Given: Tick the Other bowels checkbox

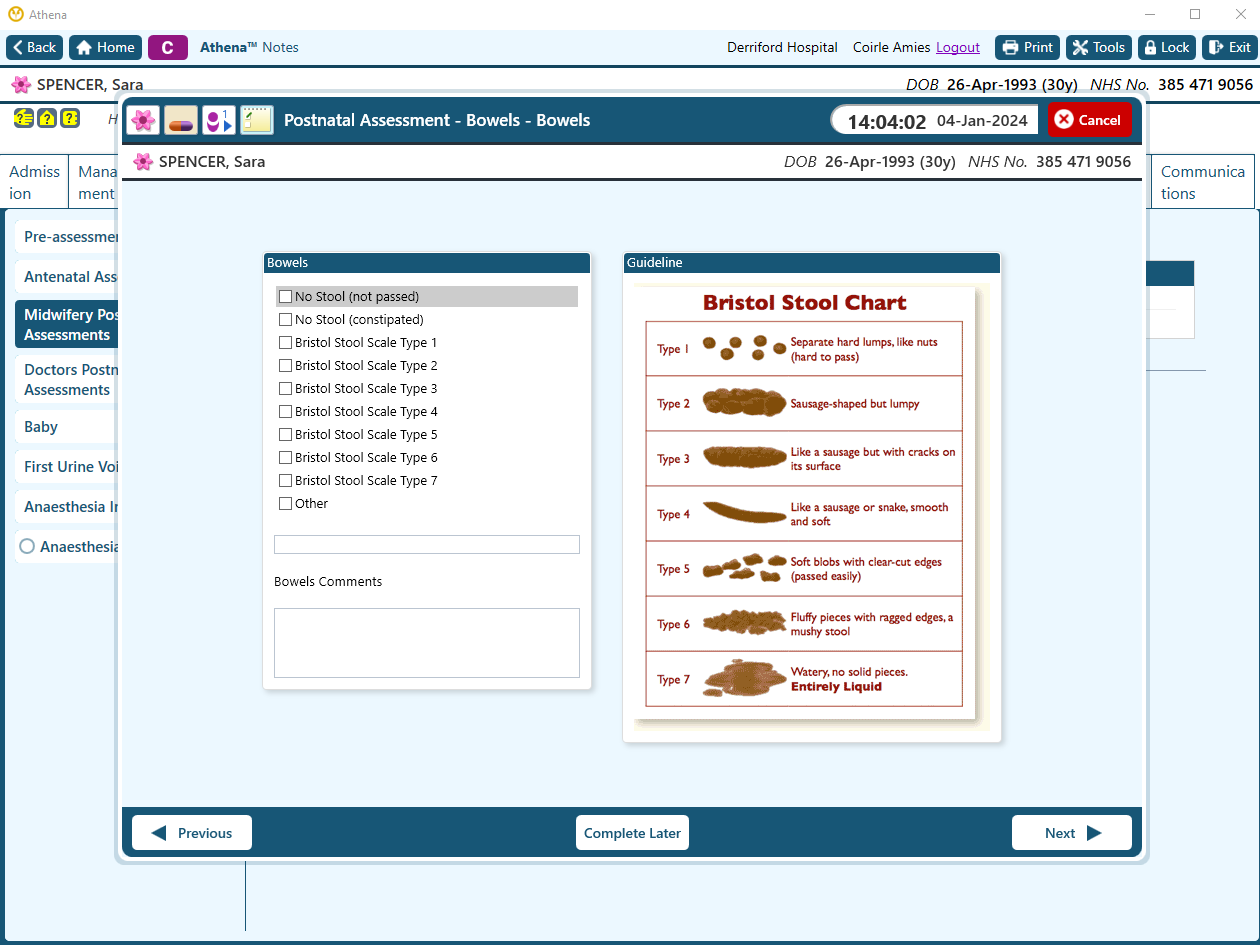Looking at the screenshot, I should click(286, 504).
